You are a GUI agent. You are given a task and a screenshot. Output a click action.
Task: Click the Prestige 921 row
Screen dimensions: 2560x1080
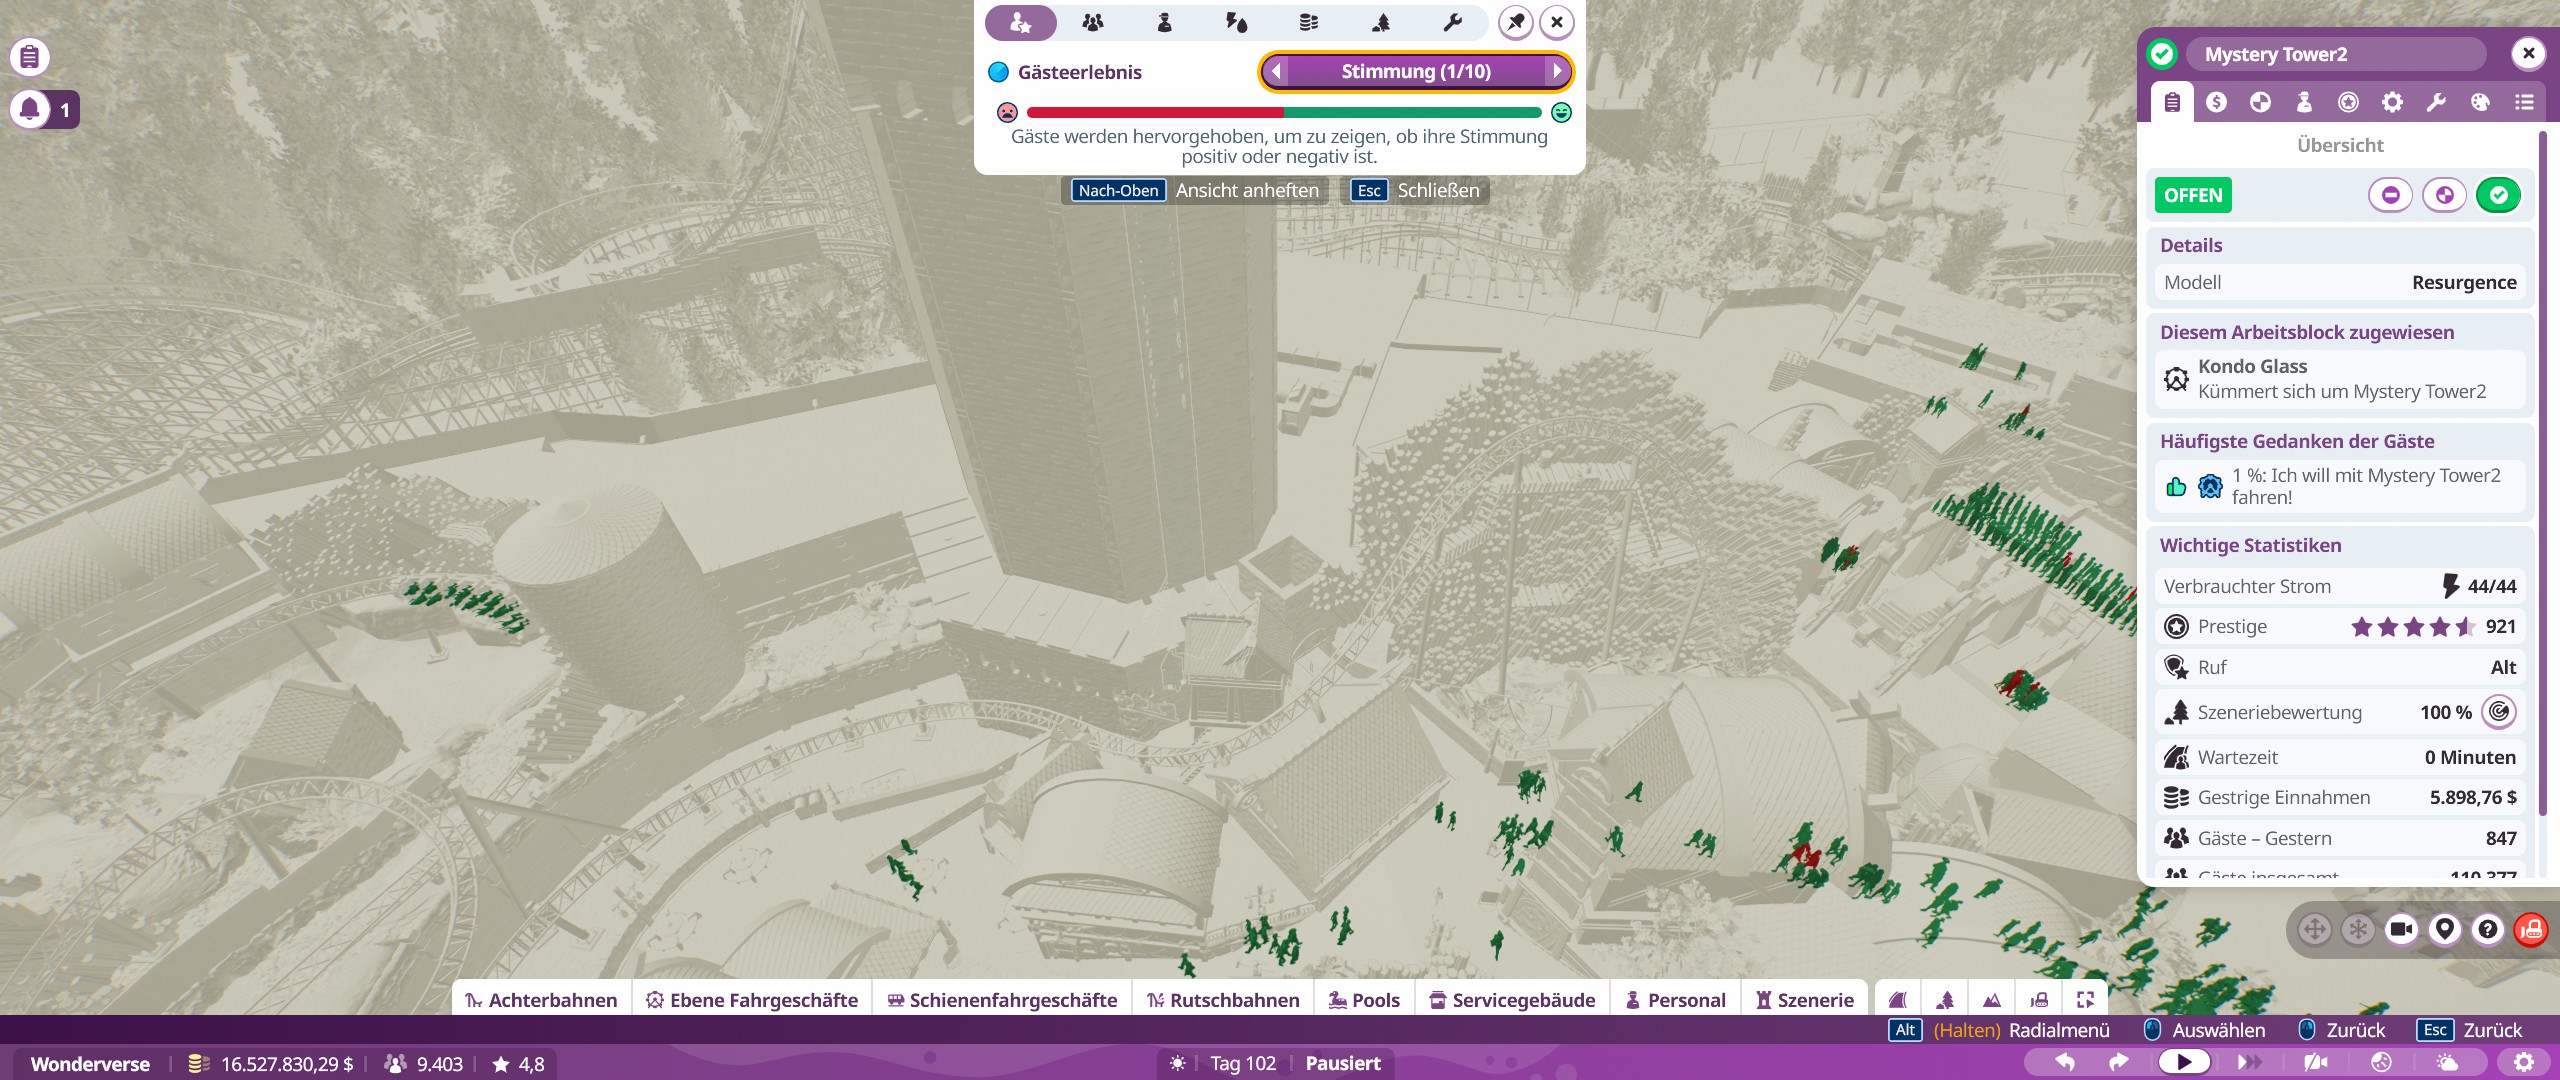(2340, 627)
